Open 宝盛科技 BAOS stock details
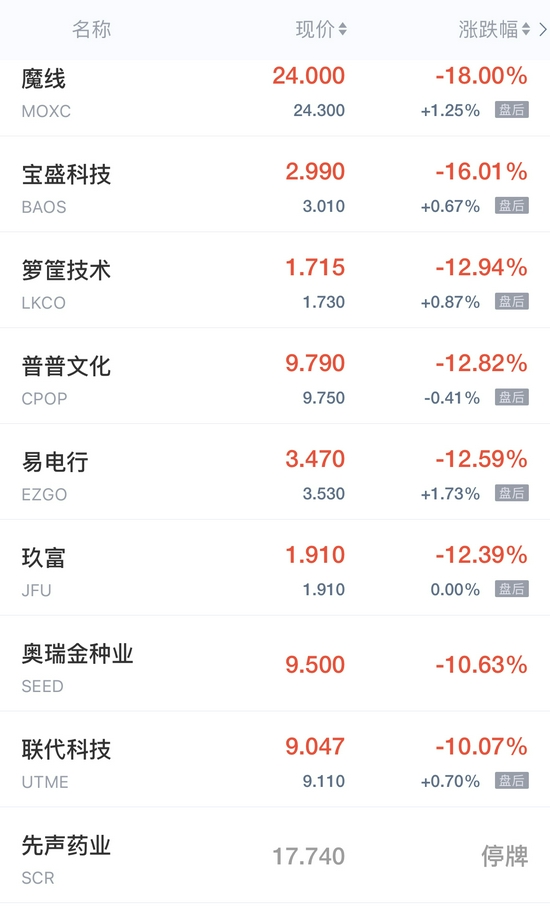This screenshot has width=550, height=910. [275, 184]
